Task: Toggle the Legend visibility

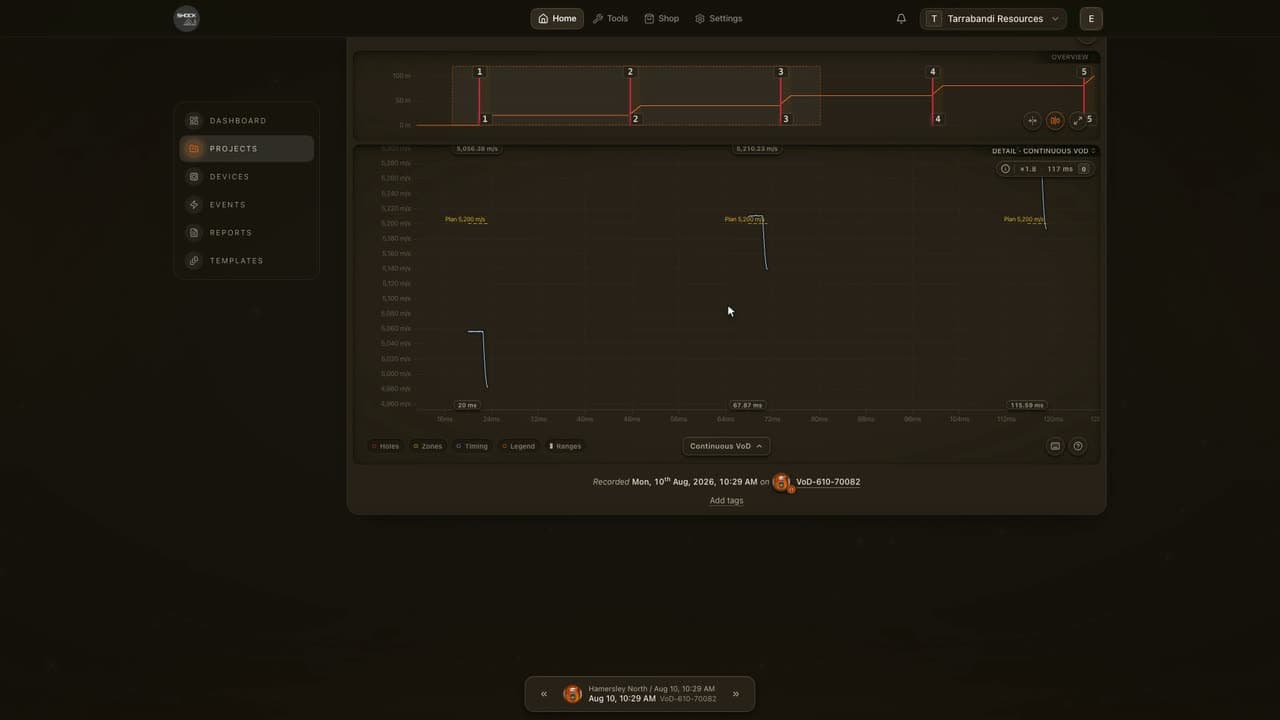Action: pos(519,446)
